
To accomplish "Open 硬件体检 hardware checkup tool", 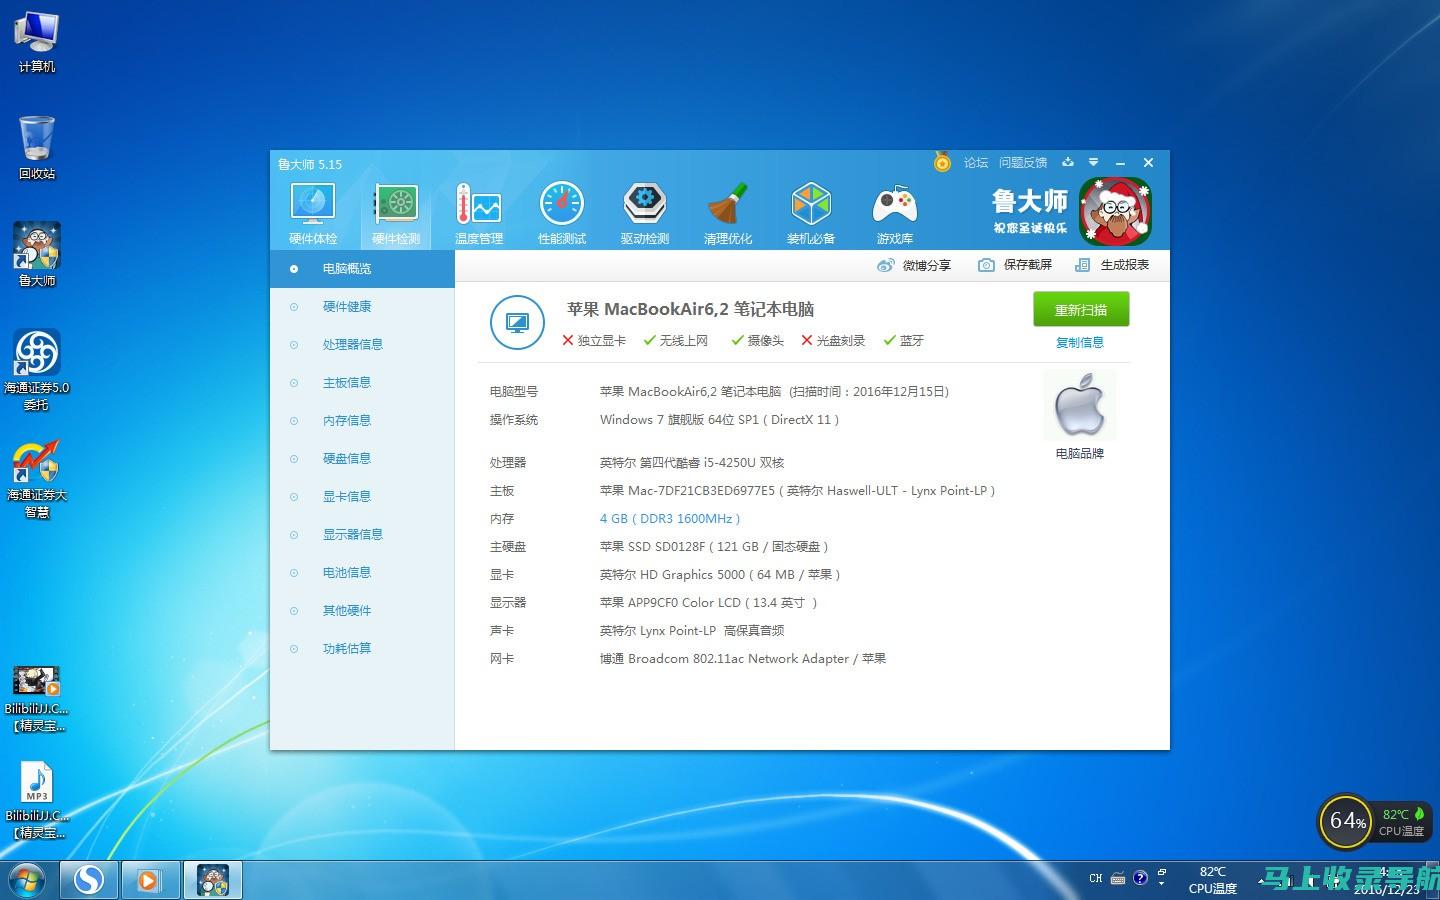I will (x=313, y=213).
